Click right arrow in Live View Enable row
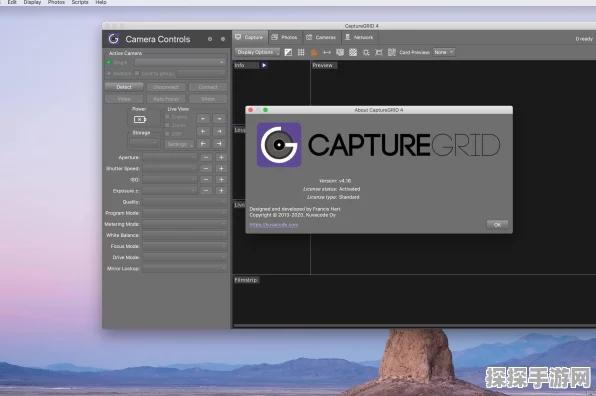This screenshot has height=396, width=596. pos(219,119)
